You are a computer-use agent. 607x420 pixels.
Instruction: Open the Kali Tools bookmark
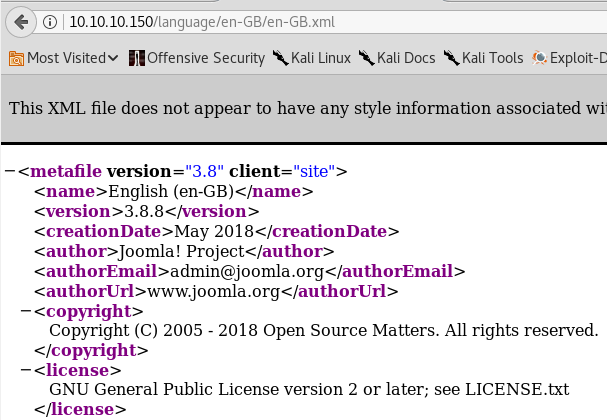click(x=484, y=58)
